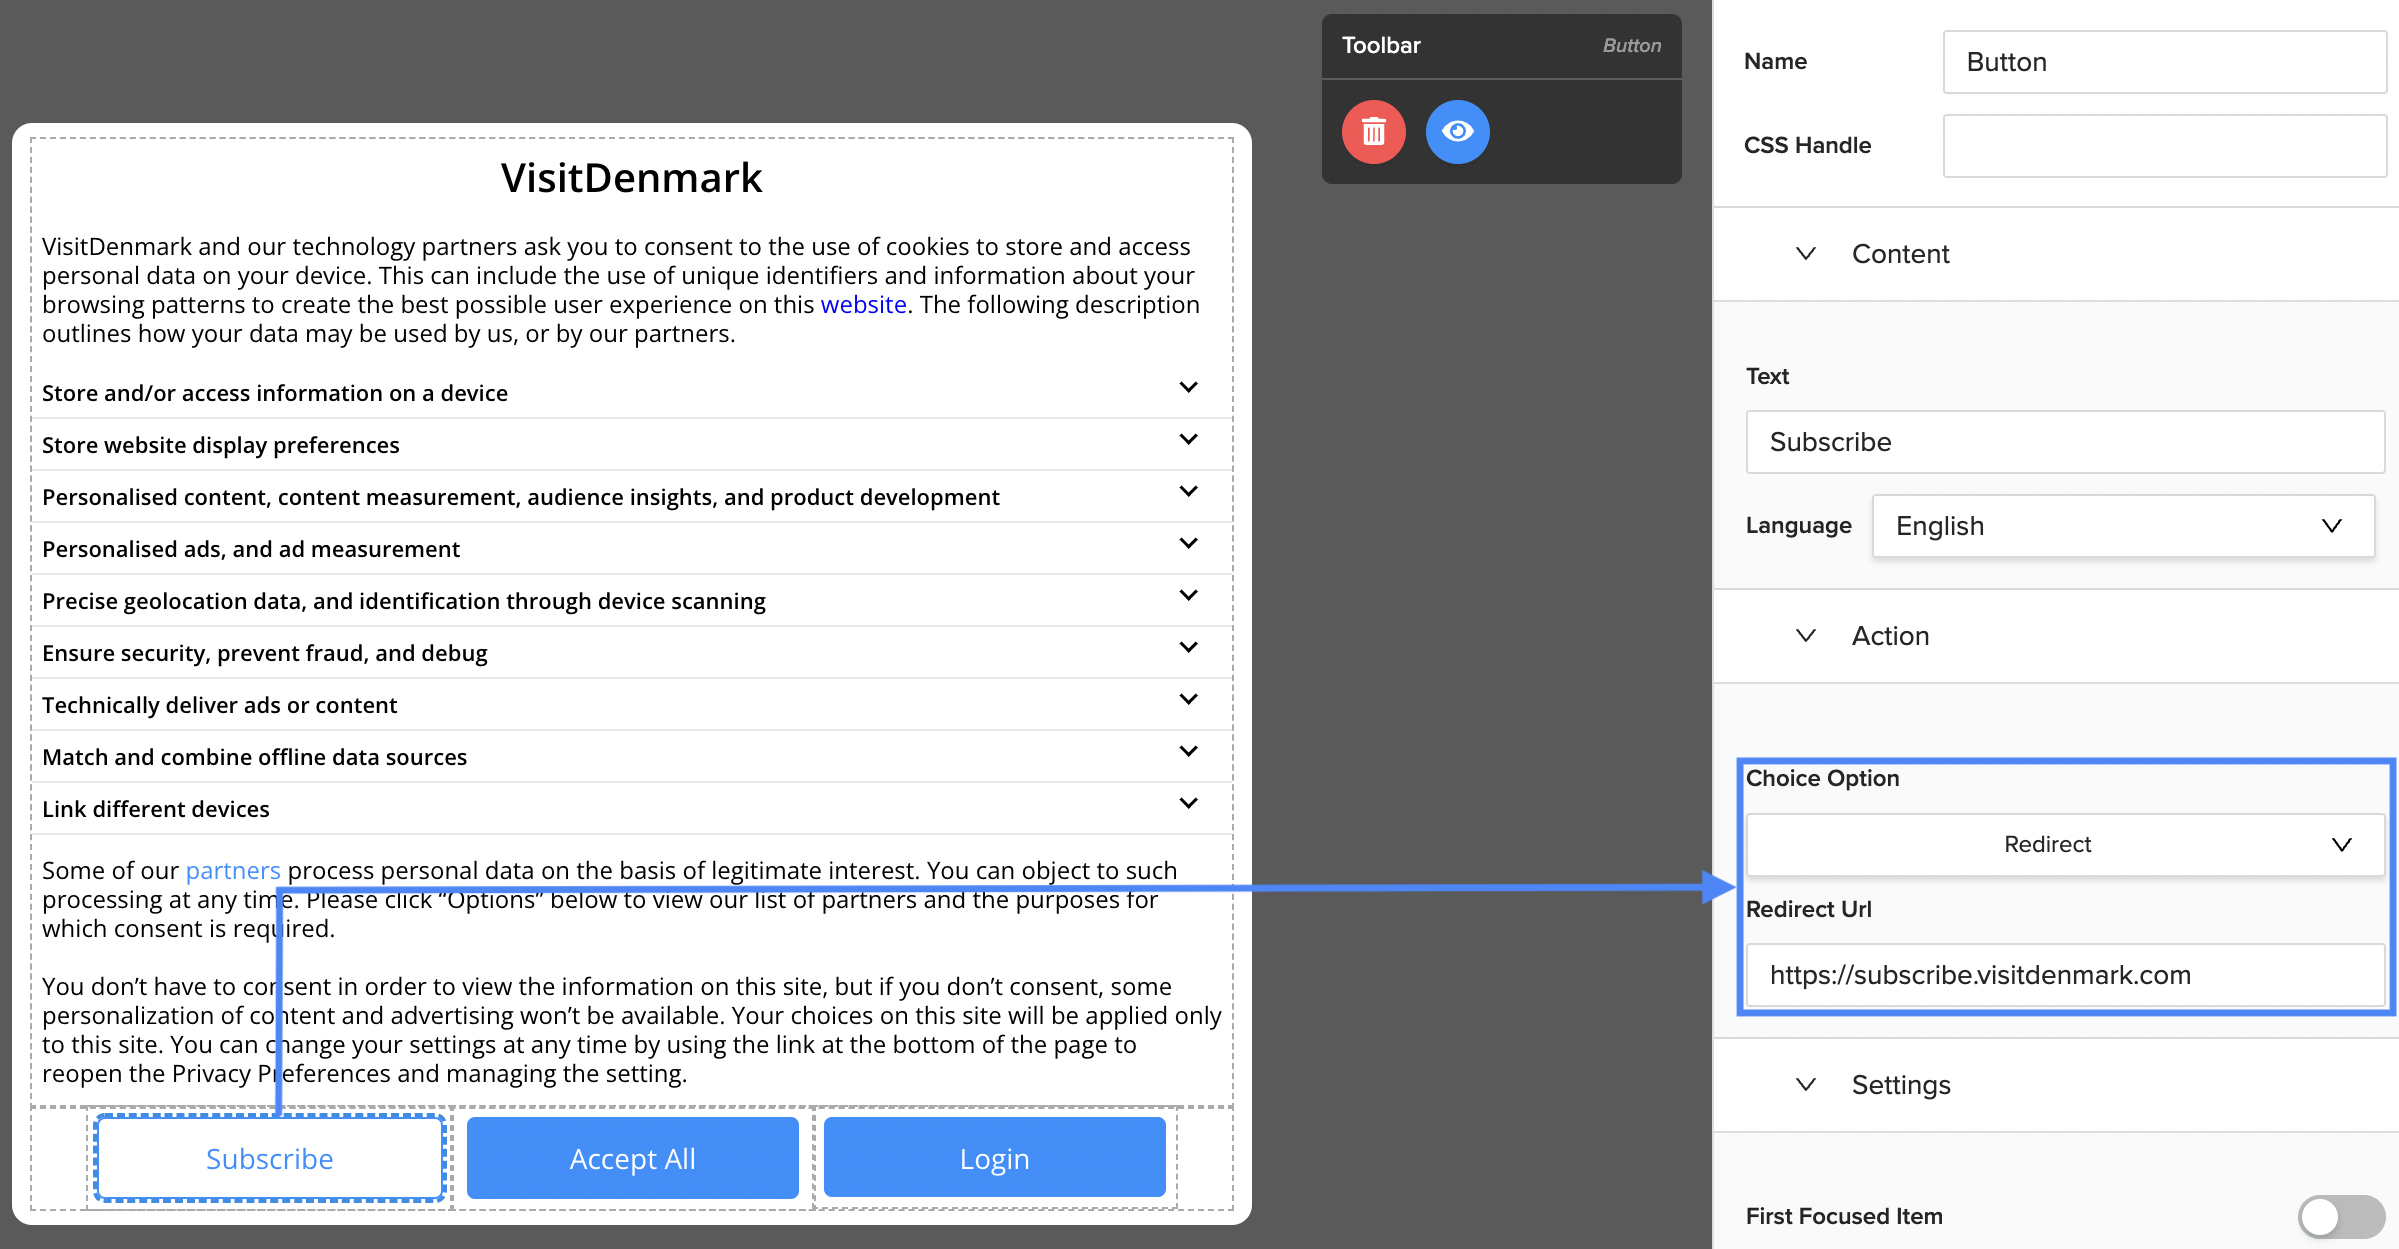Delete the button with the trash icon

(1373, 131)
